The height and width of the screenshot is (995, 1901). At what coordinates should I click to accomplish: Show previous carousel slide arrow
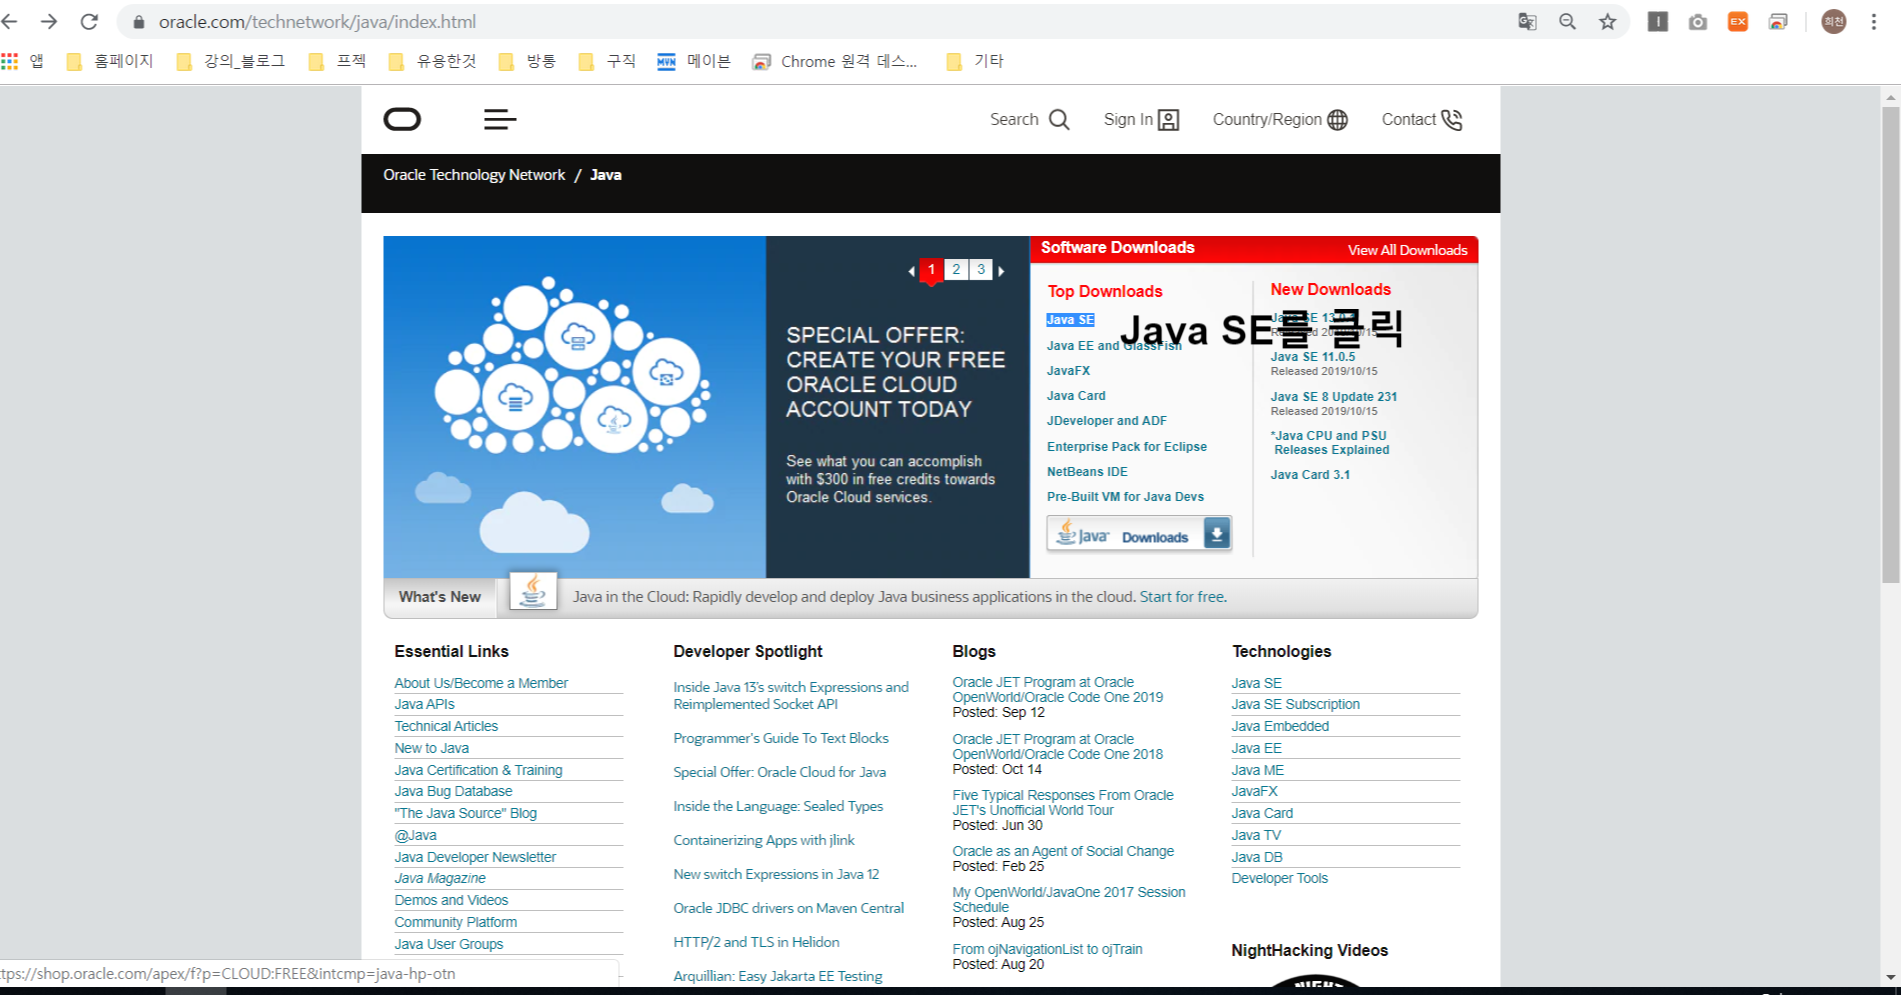[x=911, y=271]
